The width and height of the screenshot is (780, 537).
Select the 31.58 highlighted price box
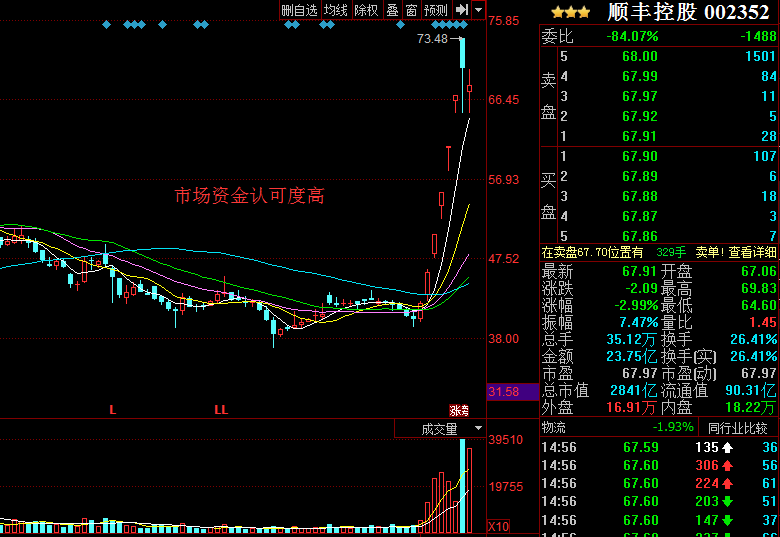click(x=512, y=392)
